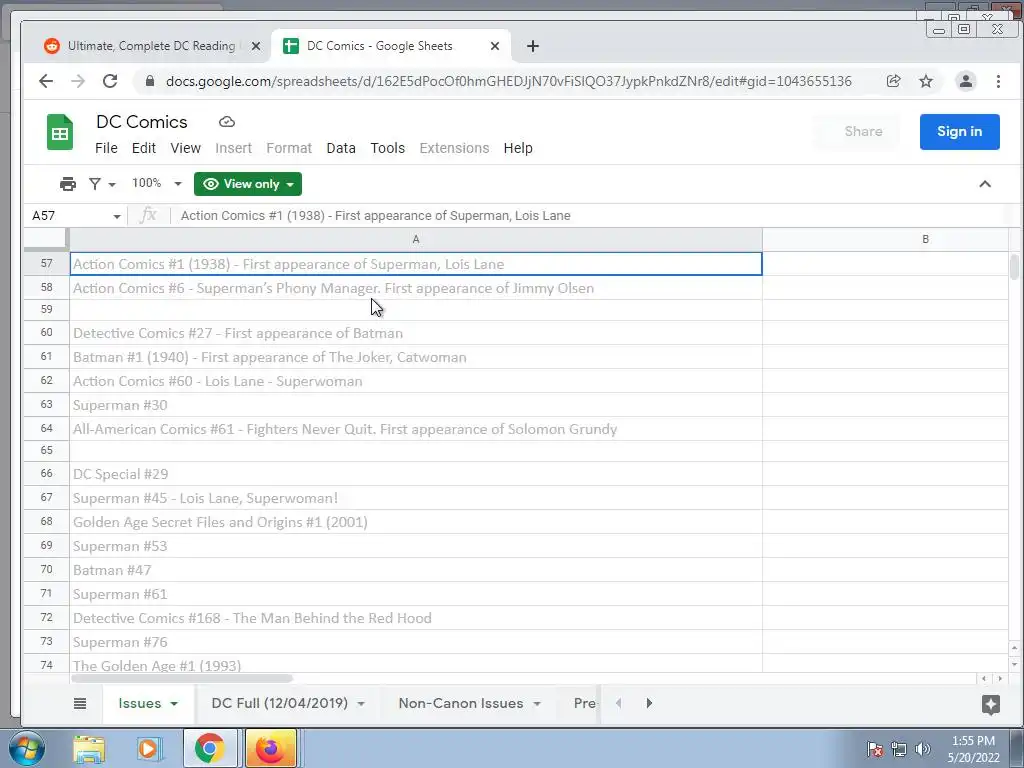Switch to the DC Full (12/04/2019) sheet
Screen dimensions: 1024x768
(x=280, y=703)
